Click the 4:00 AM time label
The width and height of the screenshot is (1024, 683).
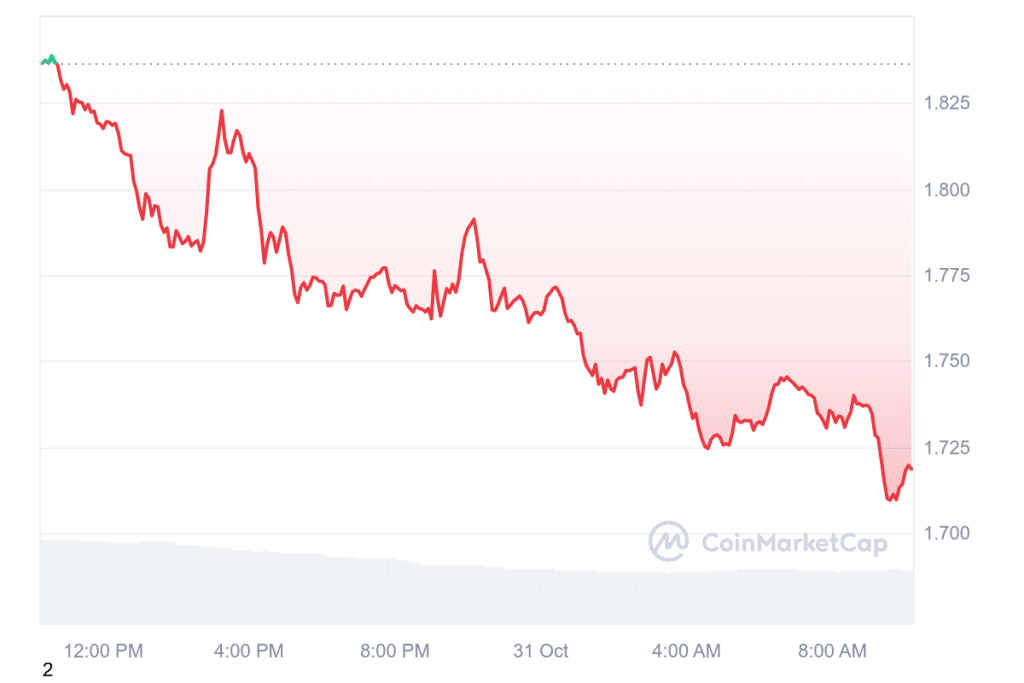tap(684, 651)
